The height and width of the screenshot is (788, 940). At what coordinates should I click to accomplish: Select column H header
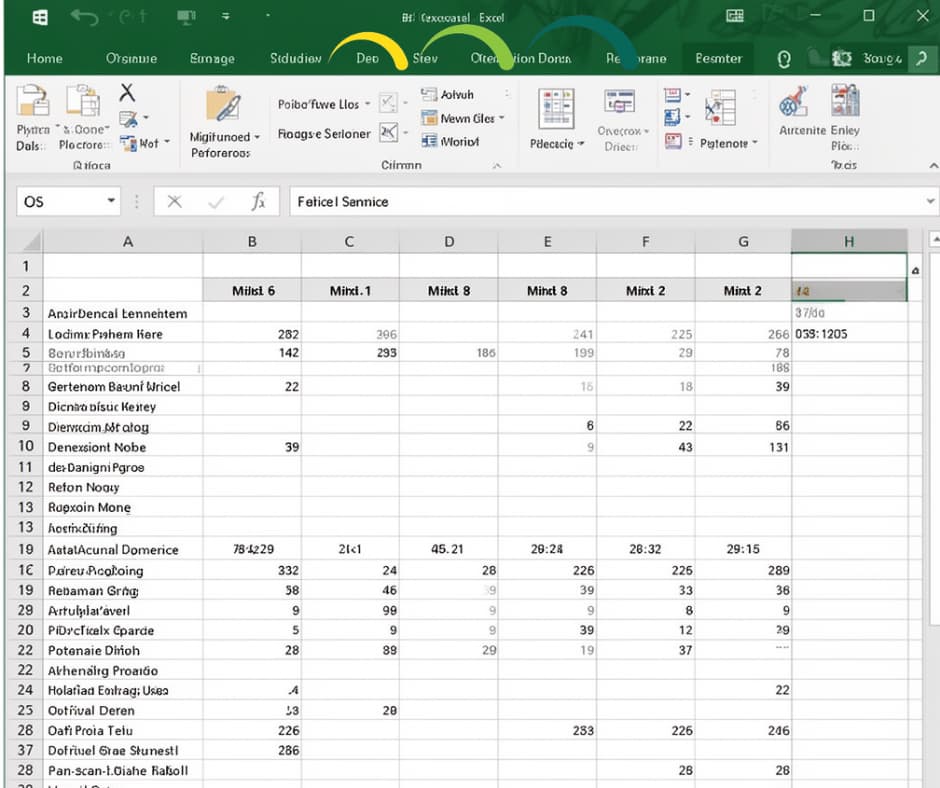coord(849,241)
